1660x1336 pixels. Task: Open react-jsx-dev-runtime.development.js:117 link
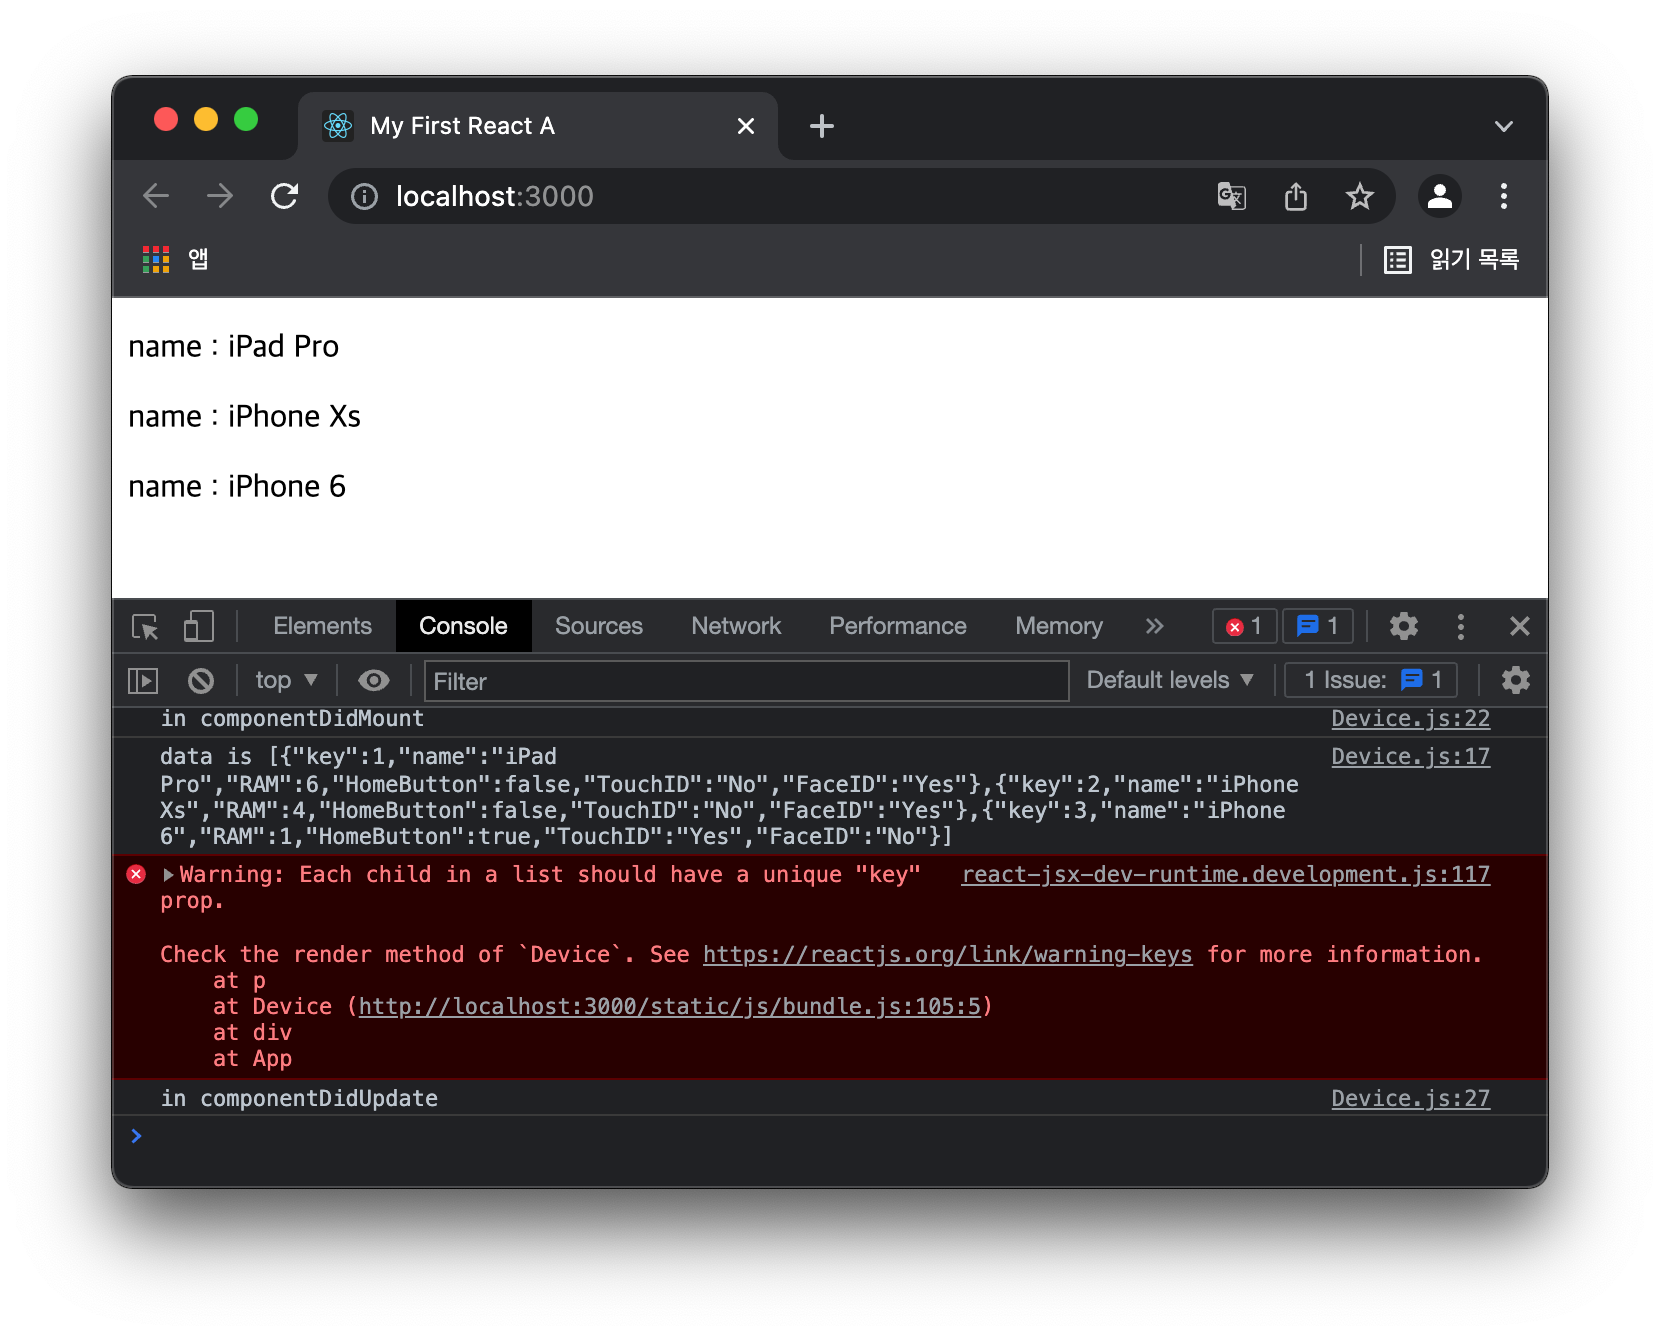(1225, 875)
